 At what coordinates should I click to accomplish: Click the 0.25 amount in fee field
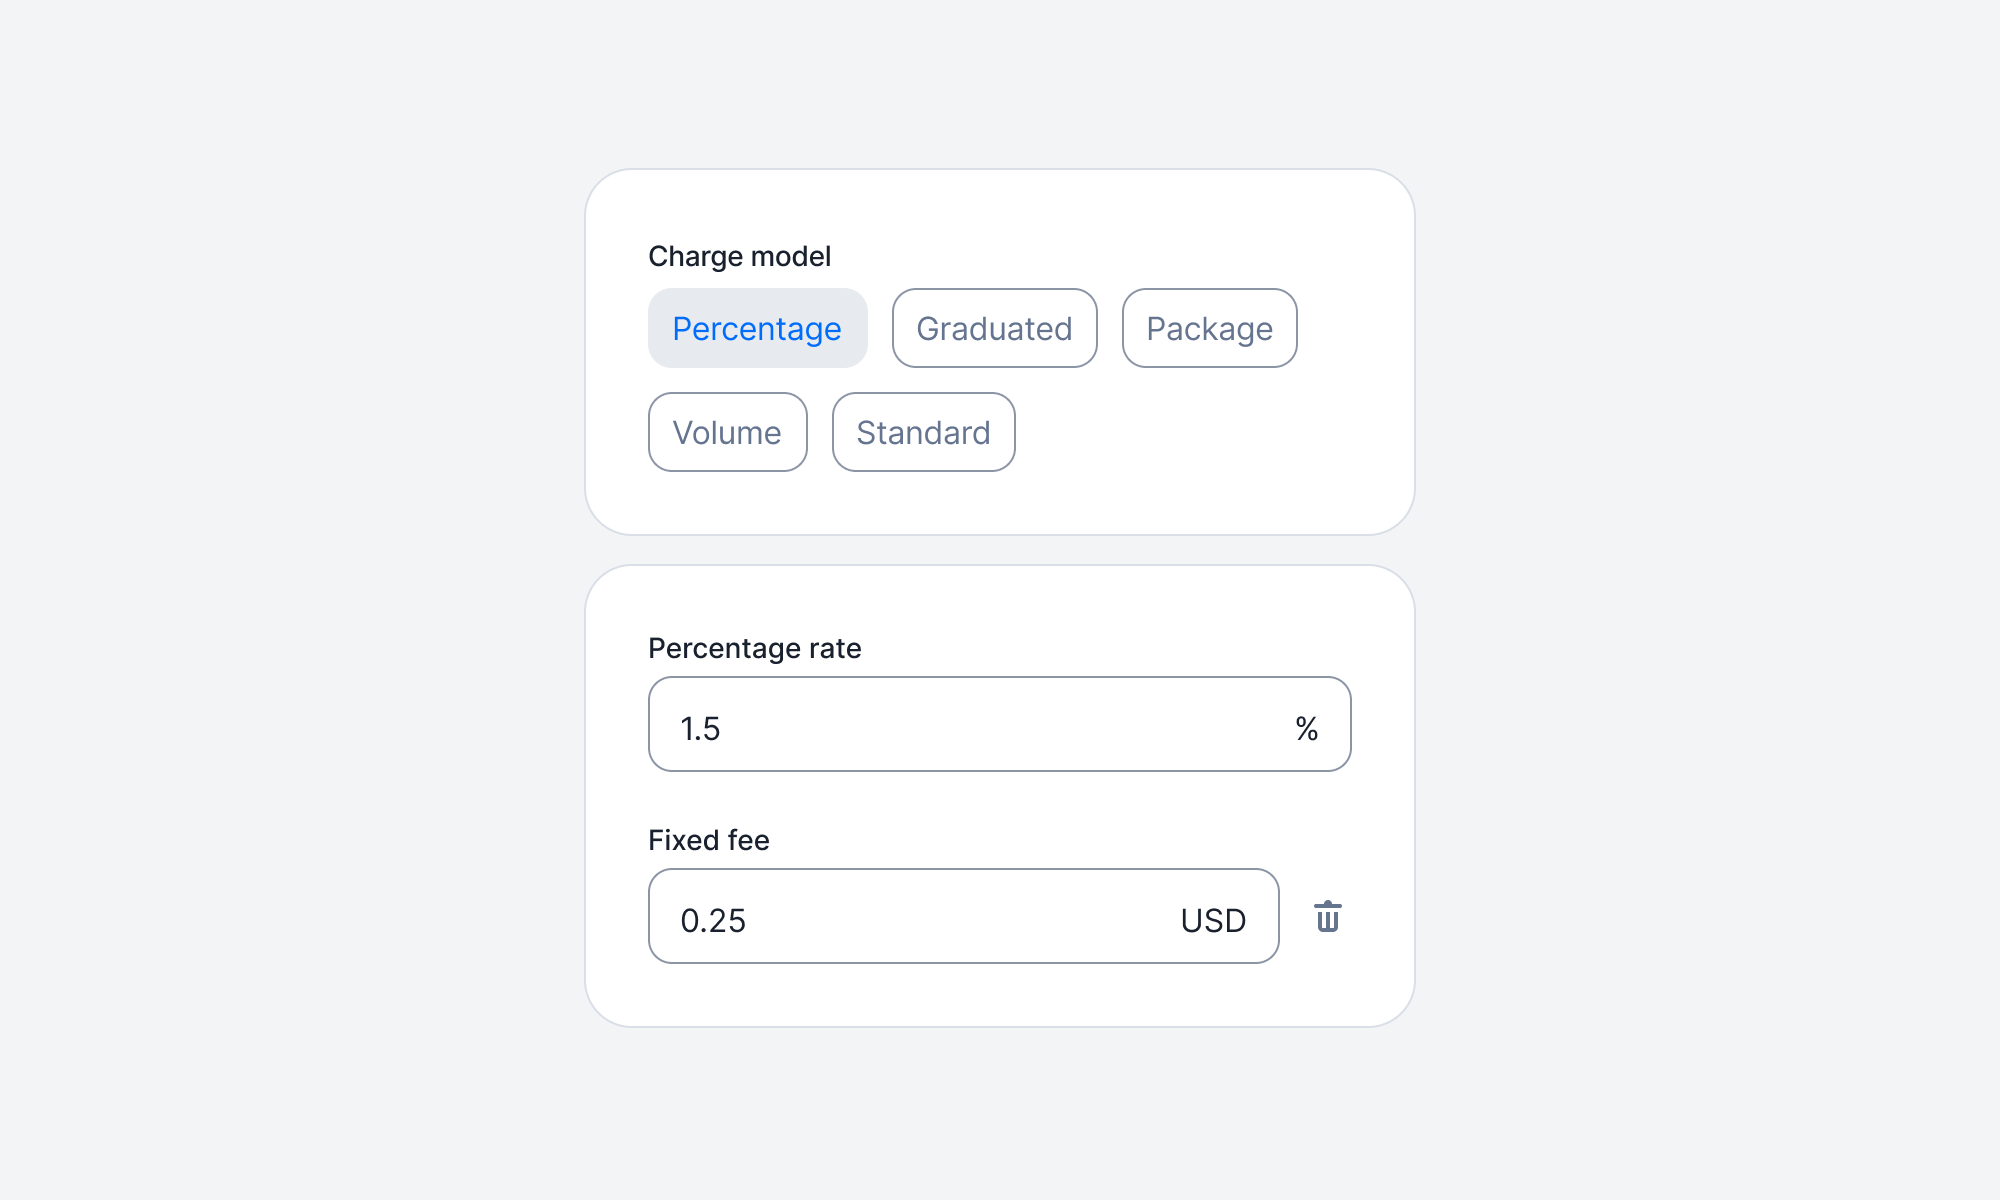[713, 921]
